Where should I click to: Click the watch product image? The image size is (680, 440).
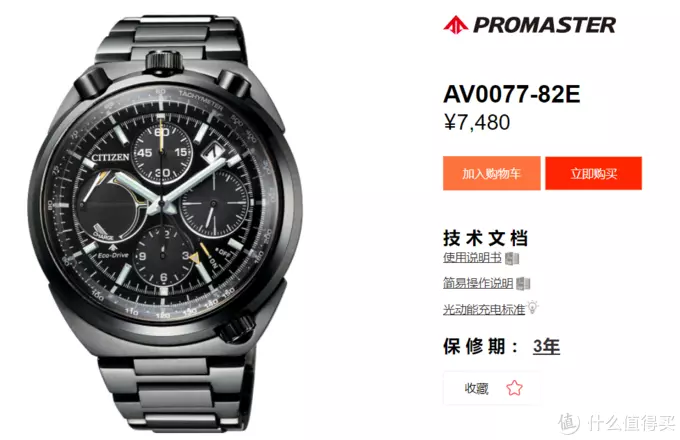pos(165,223)
